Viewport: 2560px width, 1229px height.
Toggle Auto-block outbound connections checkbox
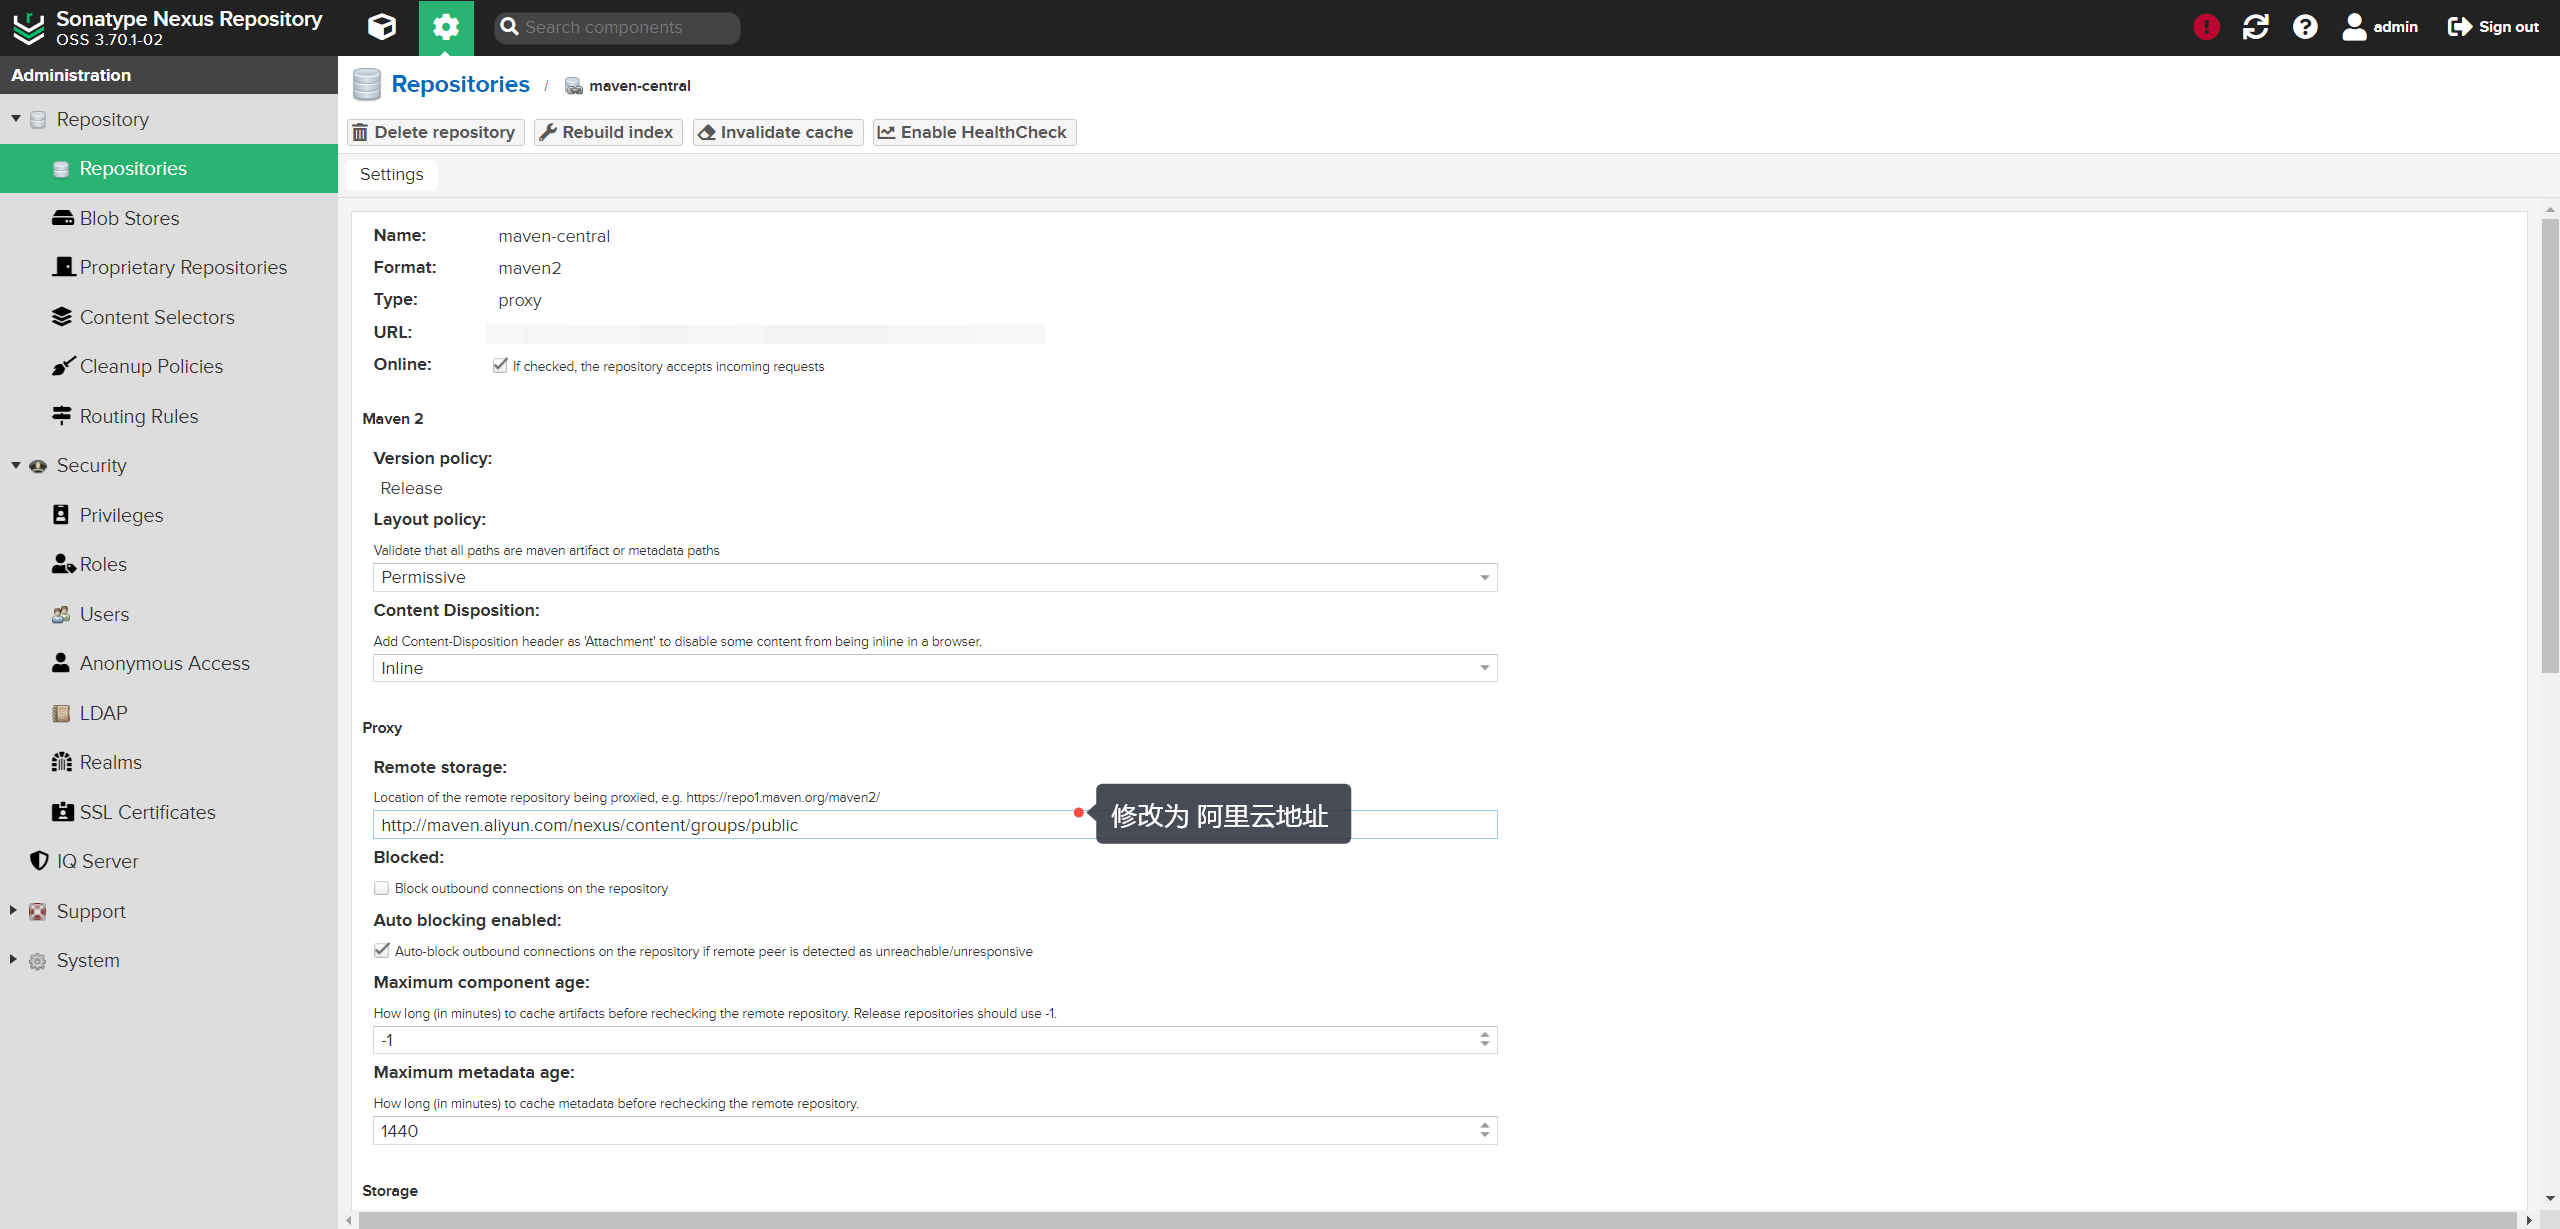(x=381, y=950)
